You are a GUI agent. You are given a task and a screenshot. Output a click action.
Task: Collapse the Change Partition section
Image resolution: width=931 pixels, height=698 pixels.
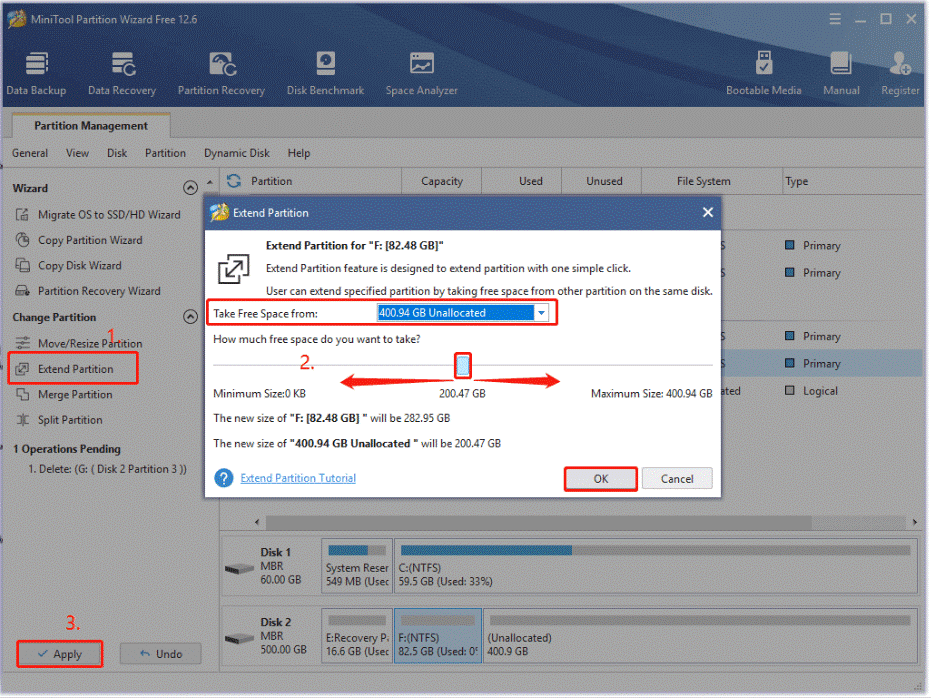190,317
